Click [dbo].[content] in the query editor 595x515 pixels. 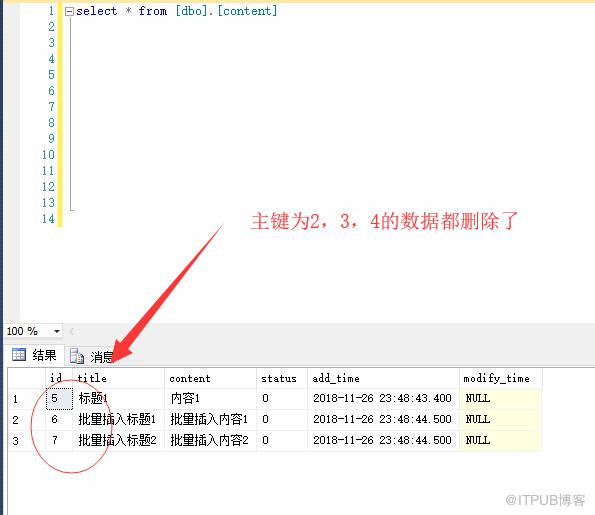(227, 11)
